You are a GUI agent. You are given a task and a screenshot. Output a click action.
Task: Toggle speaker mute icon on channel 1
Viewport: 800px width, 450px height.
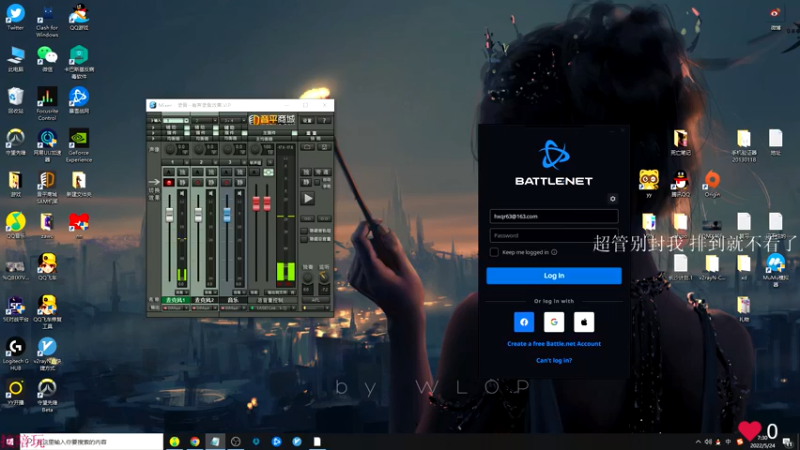(182, 194)
